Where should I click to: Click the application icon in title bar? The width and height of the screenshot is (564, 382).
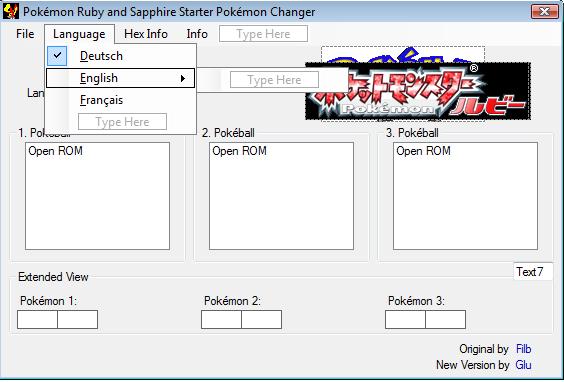click(x=10, y=12)
